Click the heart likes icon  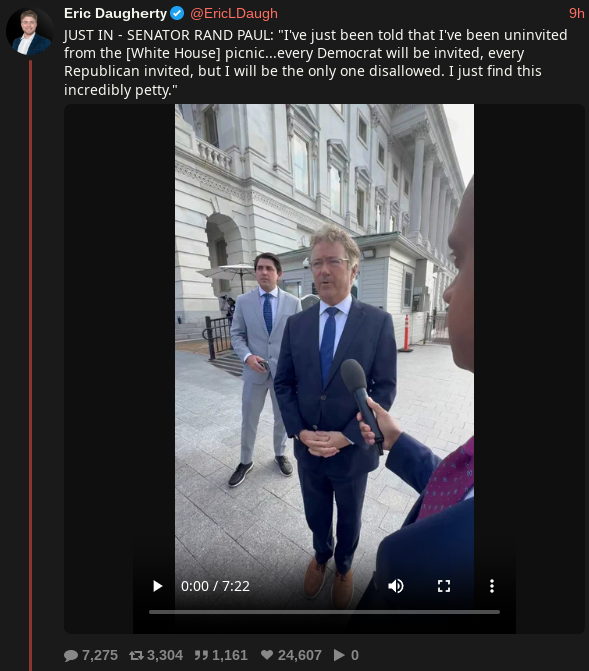267,655
